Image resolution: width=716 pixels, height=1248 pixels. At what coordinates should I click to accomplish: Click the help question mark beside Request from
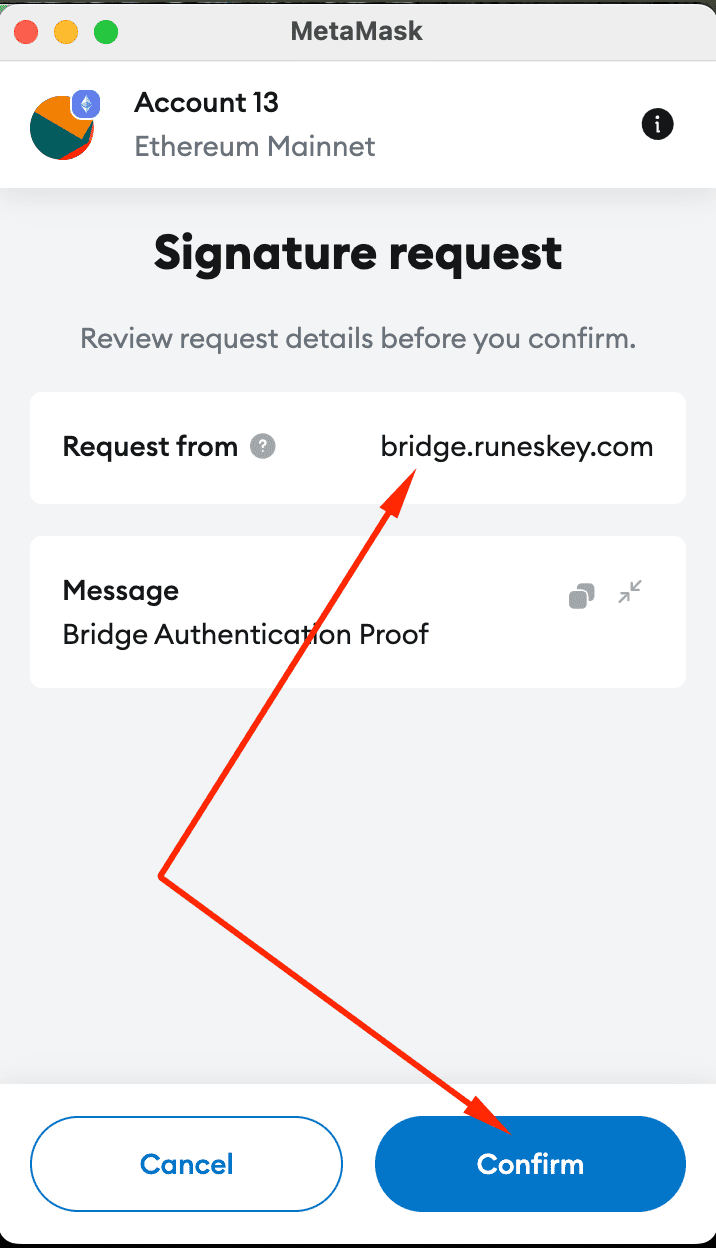click(x=262, y=447)
